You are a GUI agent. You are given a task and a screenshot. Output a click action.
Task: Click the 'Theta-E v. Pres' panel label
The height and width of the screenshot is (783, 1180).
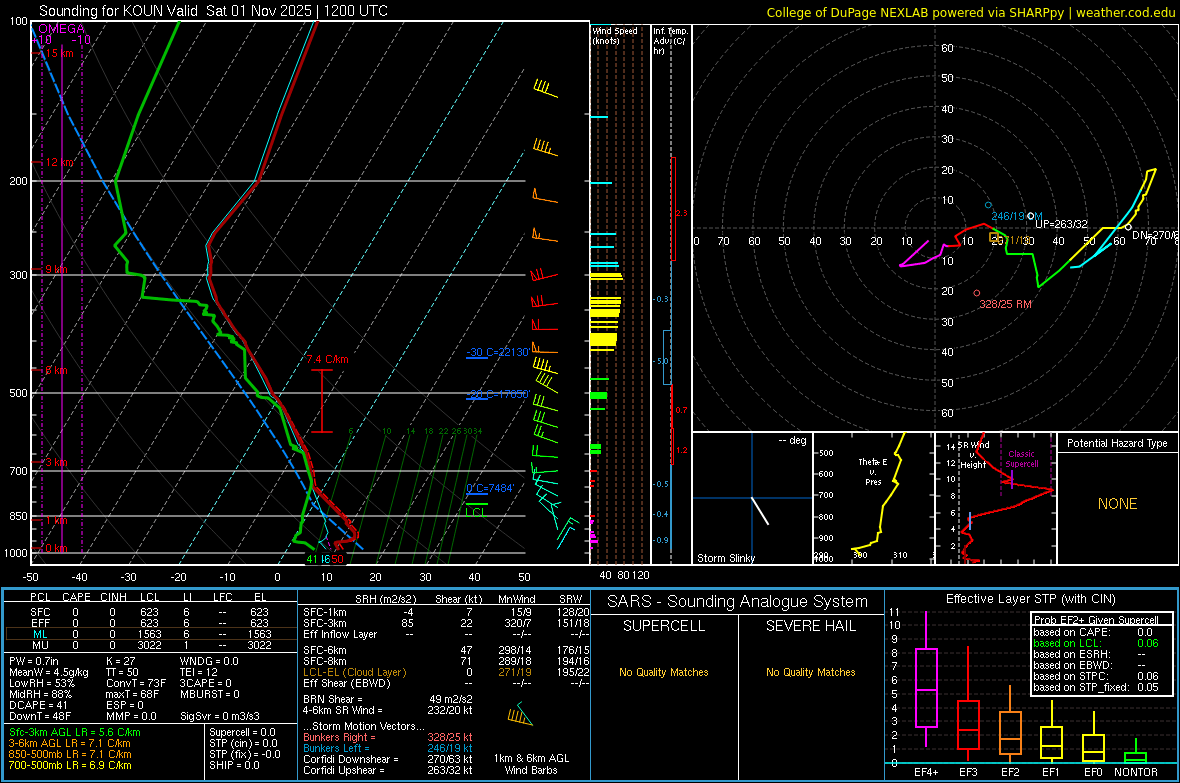click(x=873, y=471)
